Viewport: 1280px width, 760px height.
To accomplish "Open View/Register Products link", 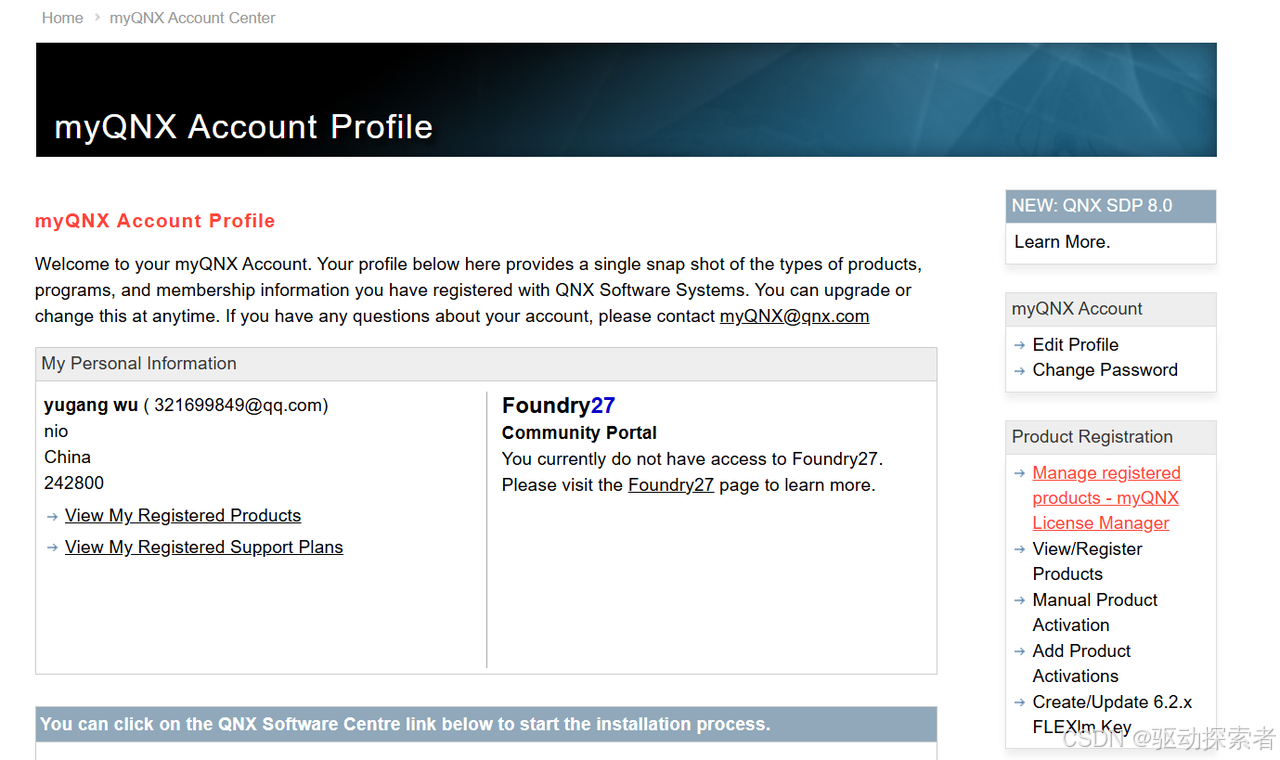I will (x=1087, y=561).
